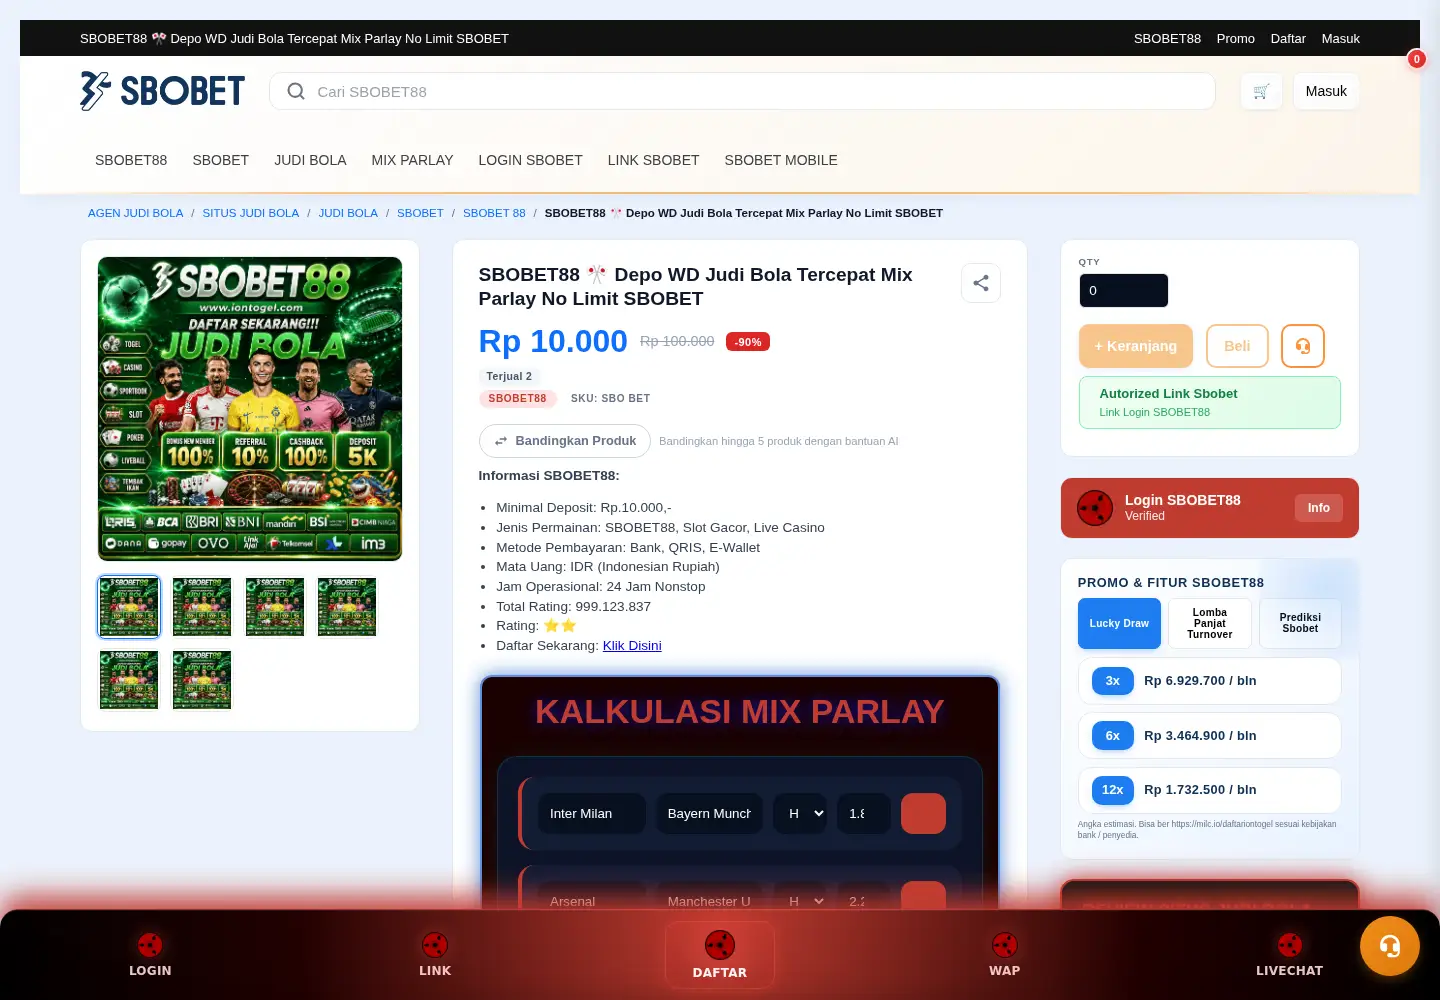Image resolution: width=1440 pixels, height=1000 pixels.
Task: Click the WAP icon in bottom bar
Action: tap(1005, 945)
